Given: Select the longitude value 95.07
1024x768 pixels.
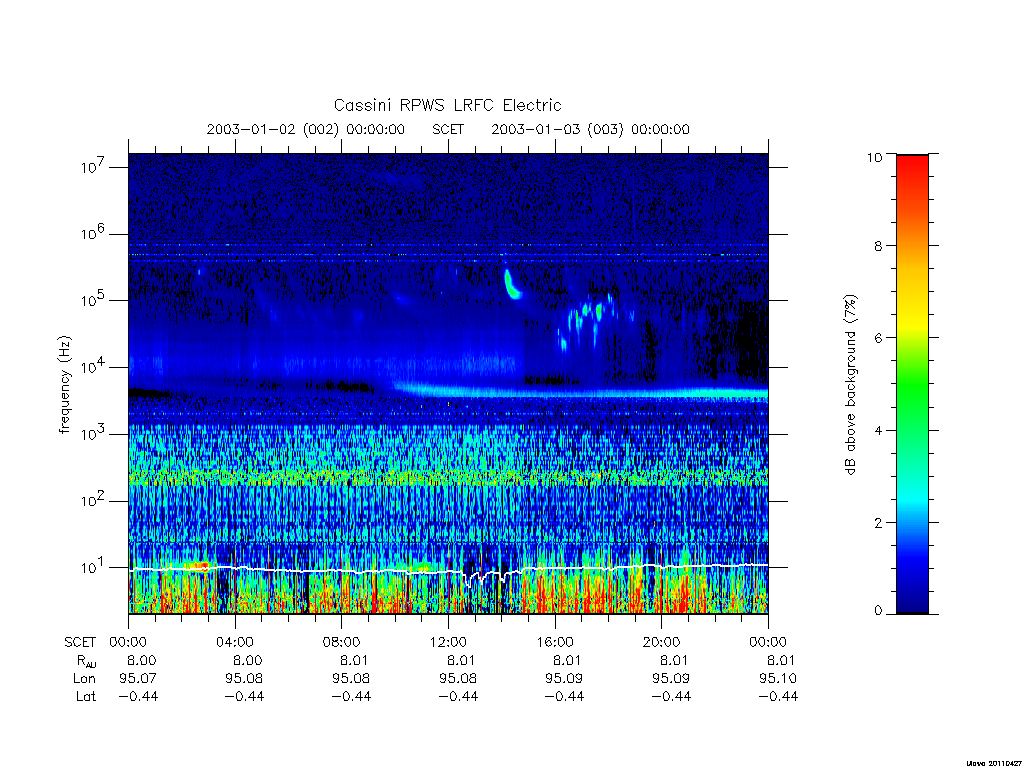Looking at the screenshot, I should (138, 679).
